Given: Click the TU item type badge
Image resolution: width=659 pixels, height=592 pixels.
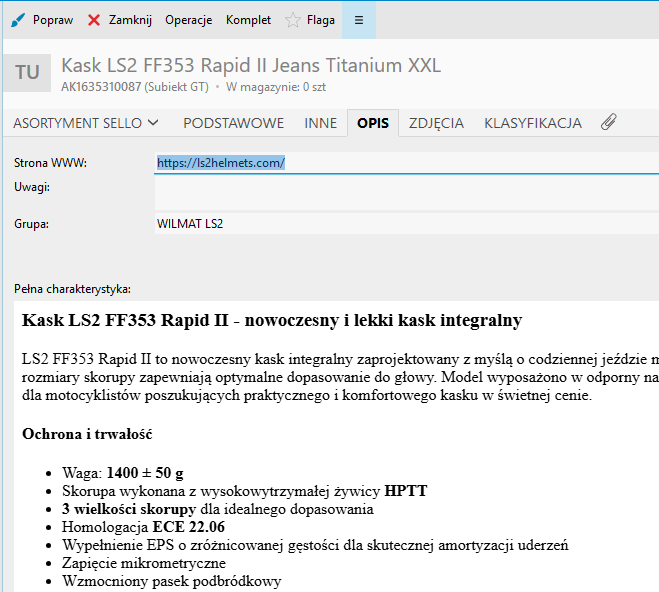Looking at the screenshot, I should point(27,73).
